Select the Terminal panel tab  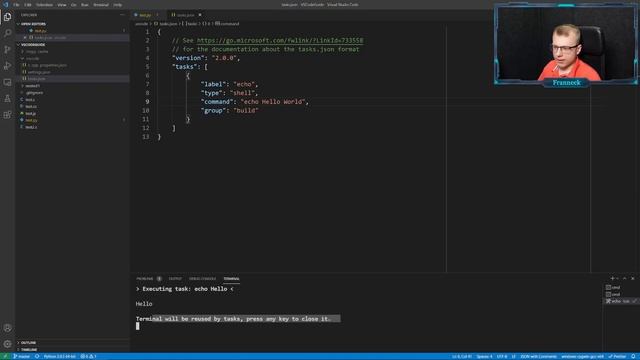[231, 279]
